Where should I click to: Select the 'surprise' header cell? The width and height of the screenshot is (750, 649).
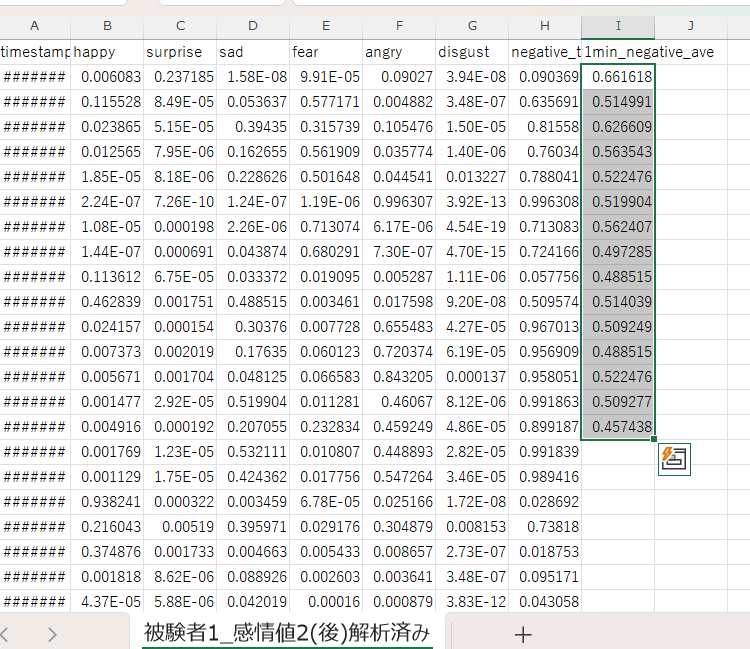click(x=180, y=51)
